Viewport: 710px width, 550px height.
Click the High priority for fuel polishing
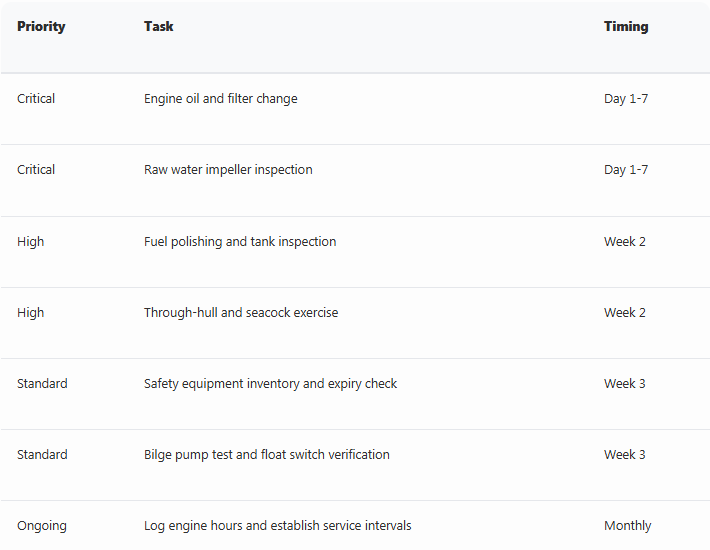pos(30,241)
